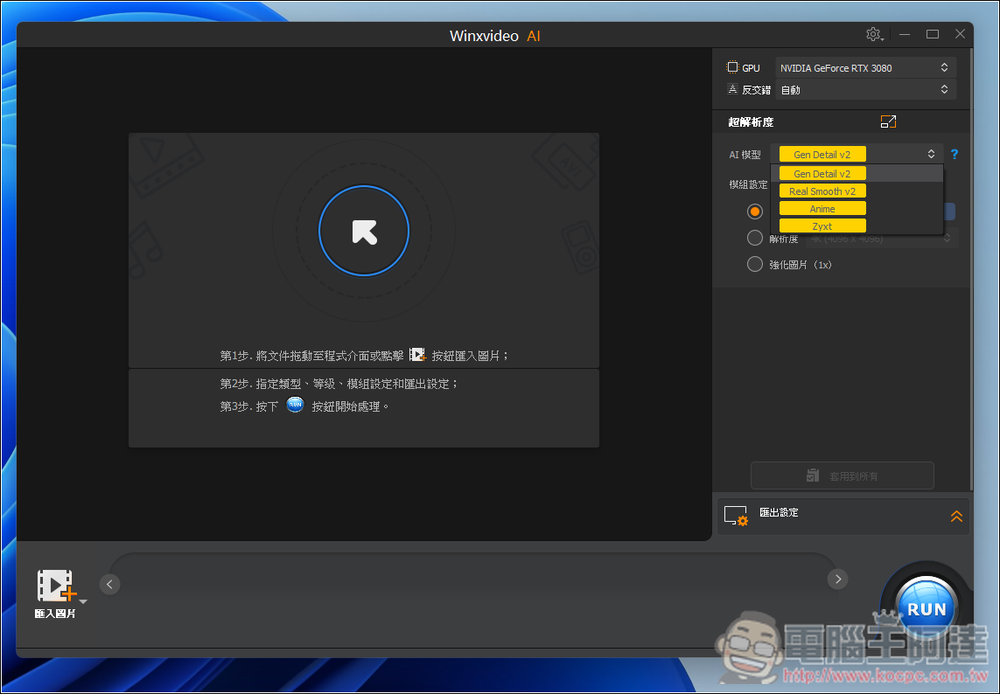The image size is (1000, 694).
Task: Collapse the AI model dropdown
Action: point(930,154)
